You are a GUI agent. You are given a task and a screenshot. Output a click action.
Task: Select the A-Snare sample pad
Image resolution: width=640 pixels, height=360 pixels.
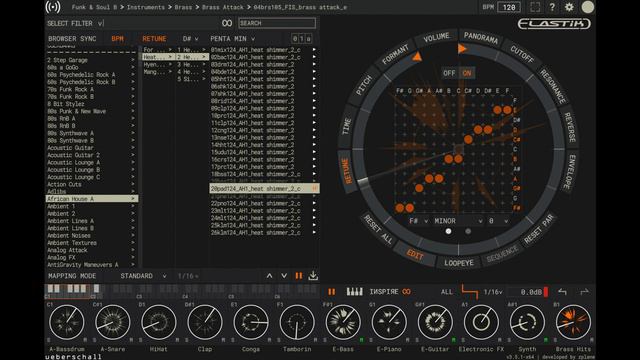(x=113, y=322)
